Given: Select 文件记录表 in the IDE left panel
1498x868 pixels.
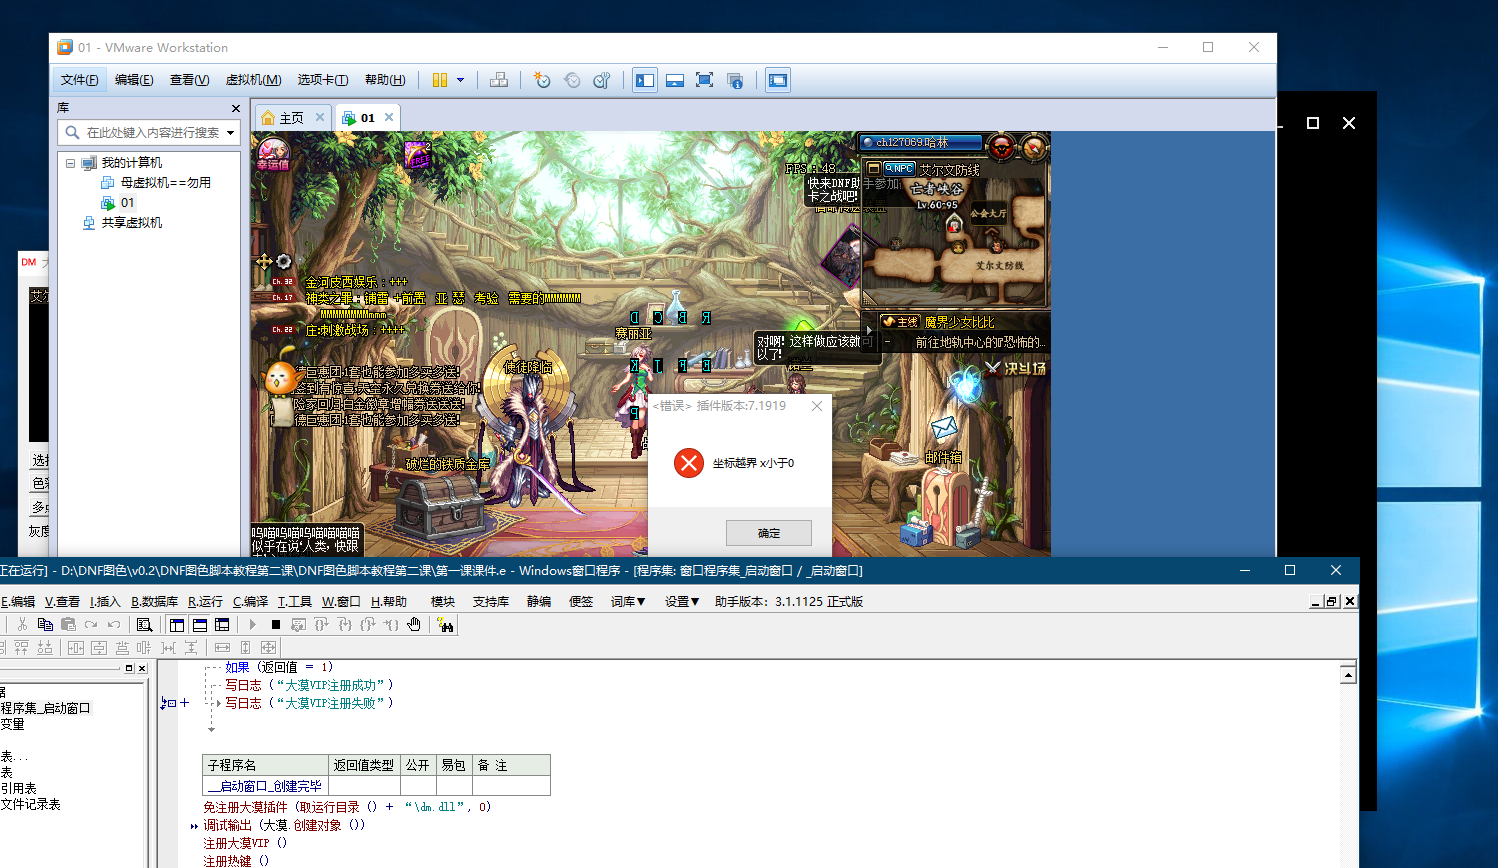Looking at the screenshot, I should coord(30,804).
